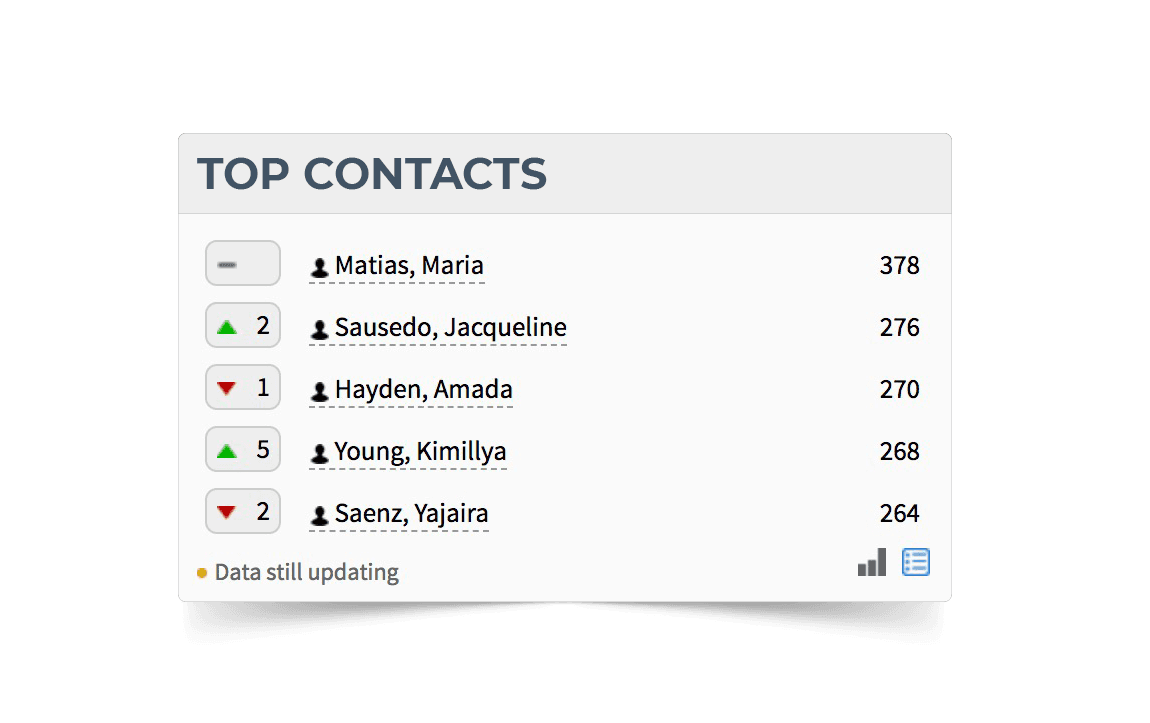Click the person icon next to Sausedo, Jacqueline
The width and height of the screenshot is (1150, 723).
click(318, 328)
